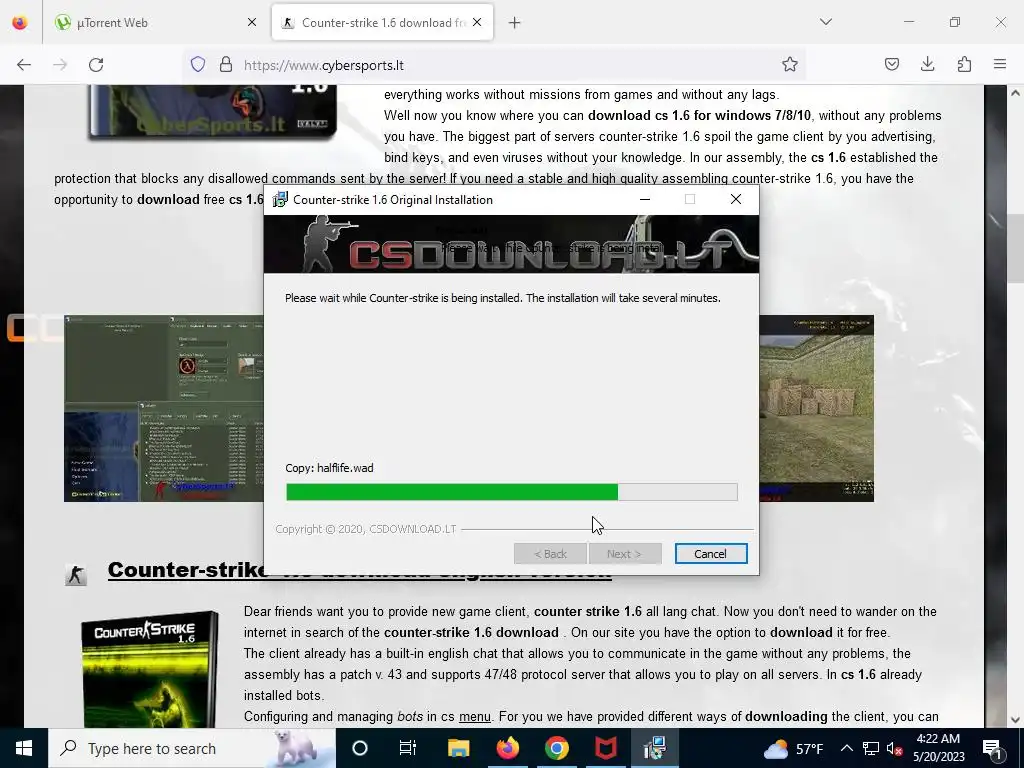Click the underlined menu link
Image resolution: width=1024 pixels, height=768 pixels.
pos(475,716)
